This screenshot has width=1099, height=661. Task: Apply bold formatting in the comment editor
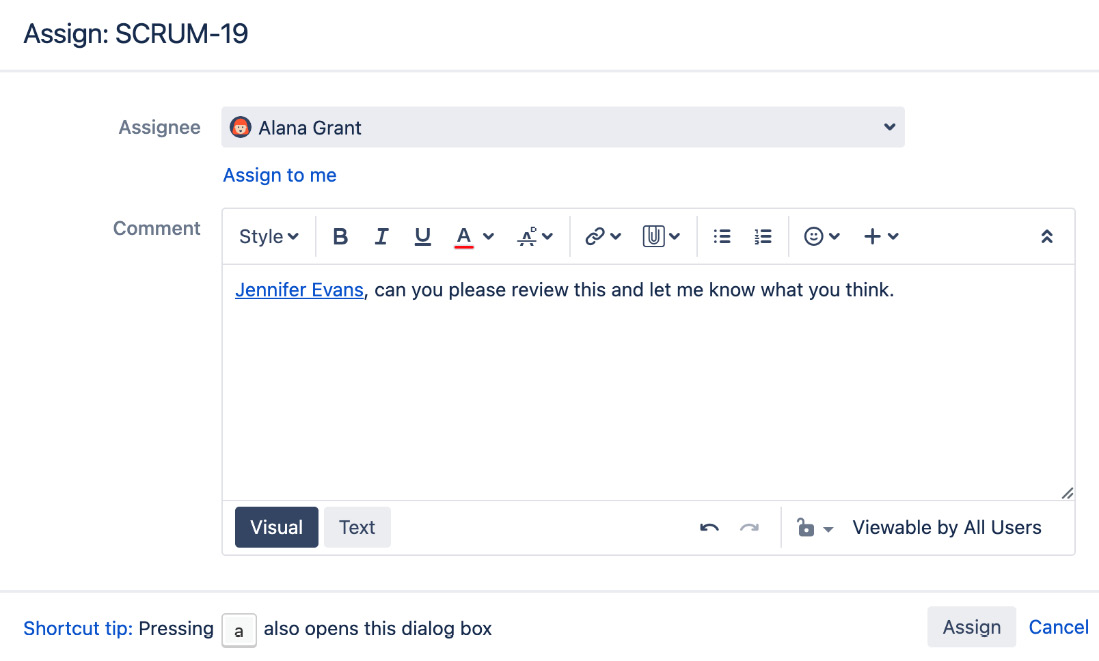(x=340, y=236)
